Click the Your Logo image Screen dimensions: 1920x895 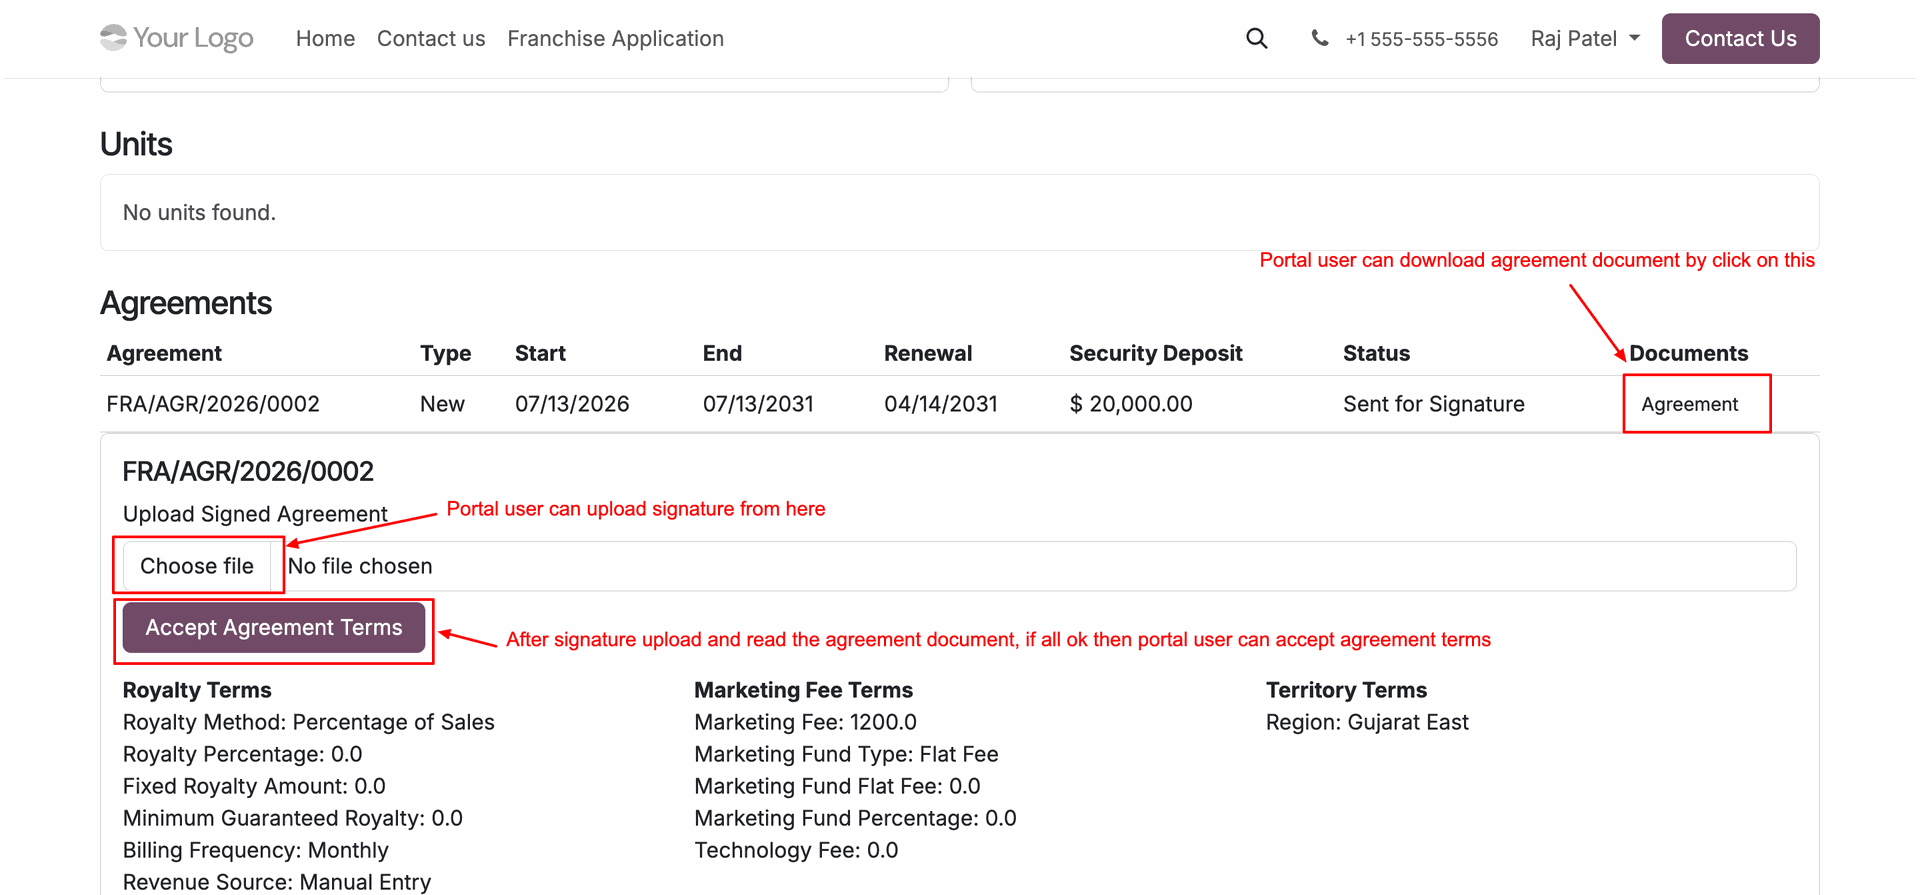click(177, 38)
